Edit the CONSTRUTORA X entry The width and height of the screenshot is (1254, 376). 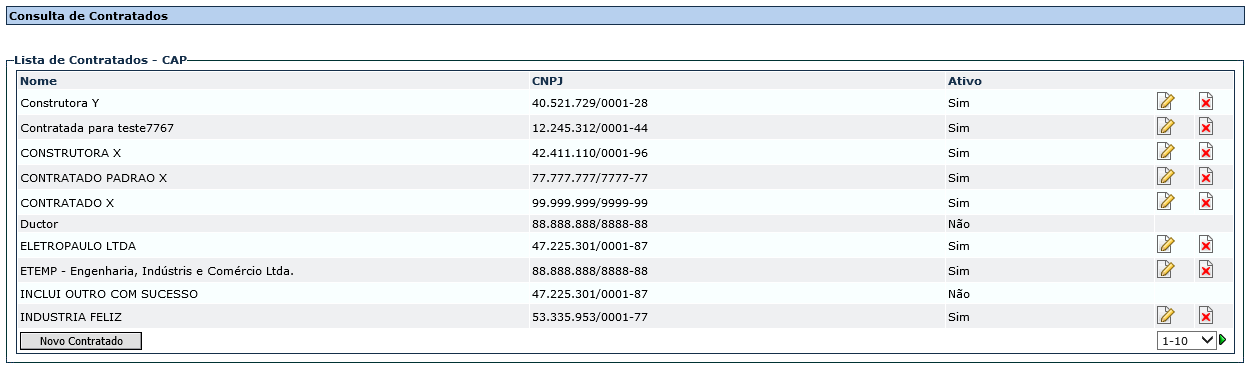[1165, 151]
